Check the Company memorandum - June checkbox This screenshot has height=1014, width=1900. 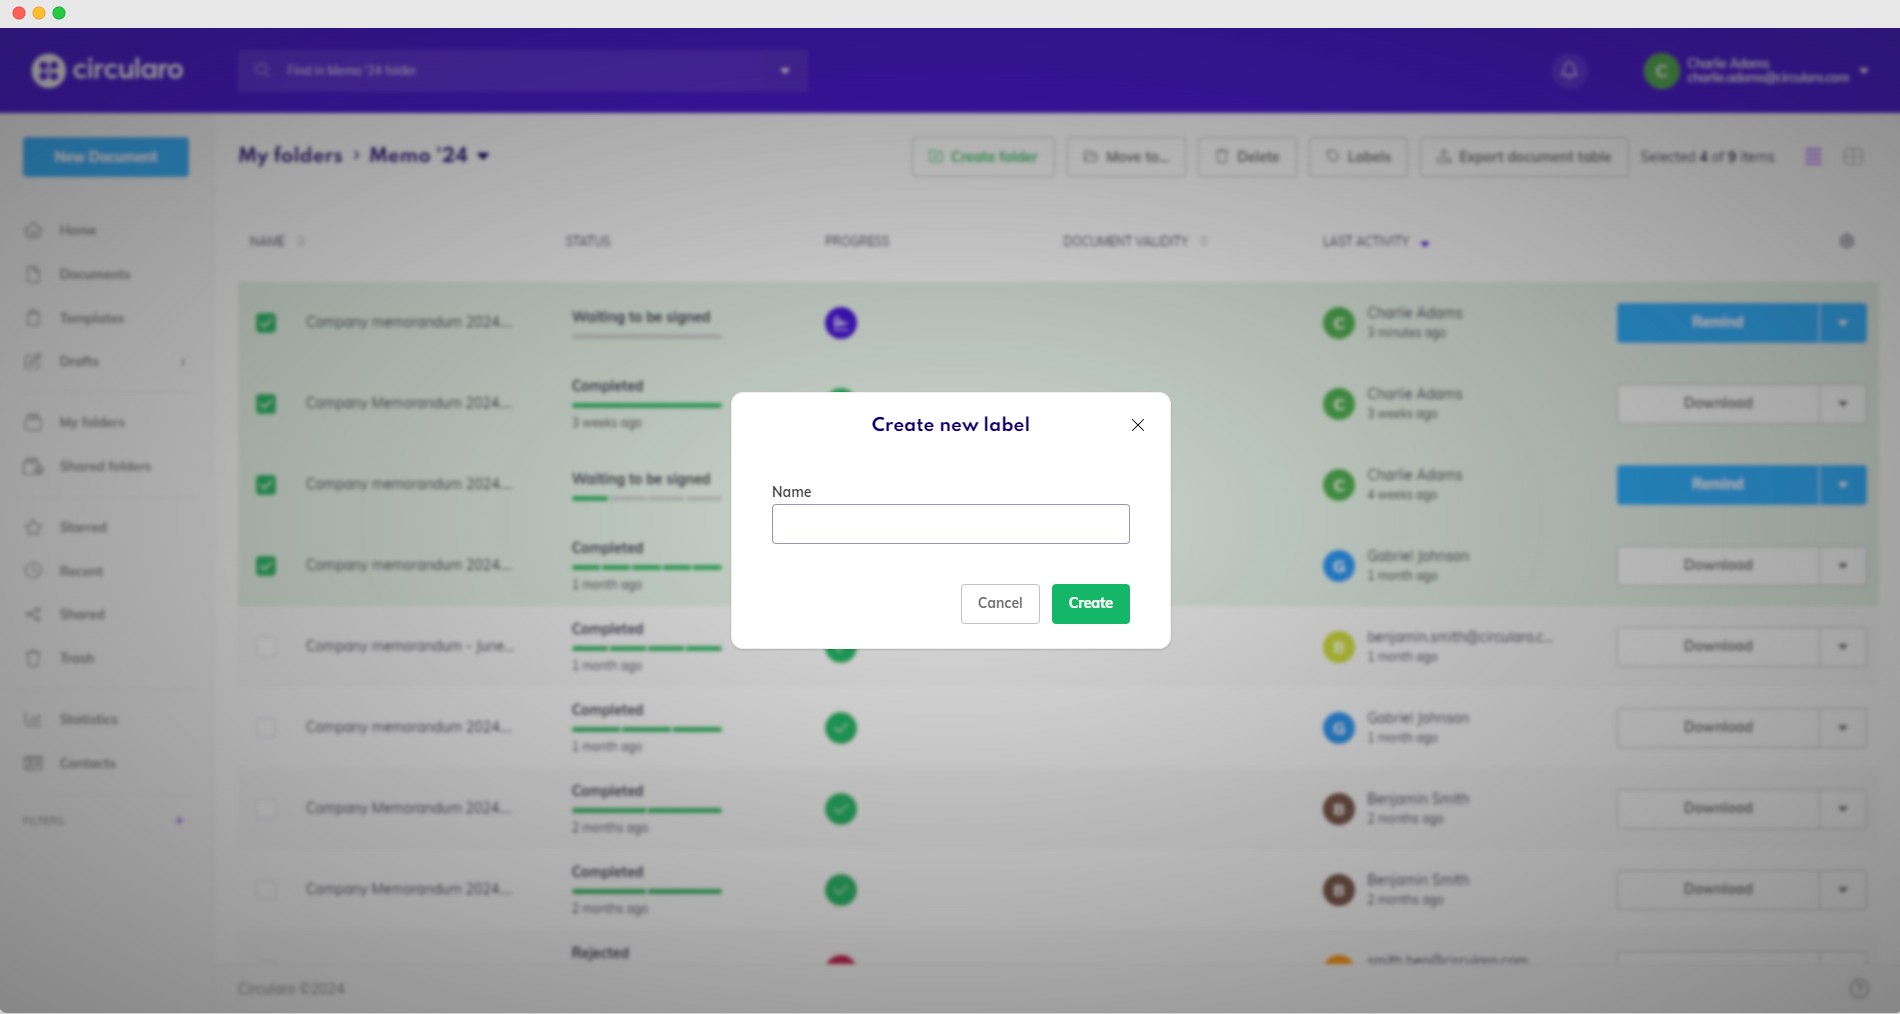266,647
